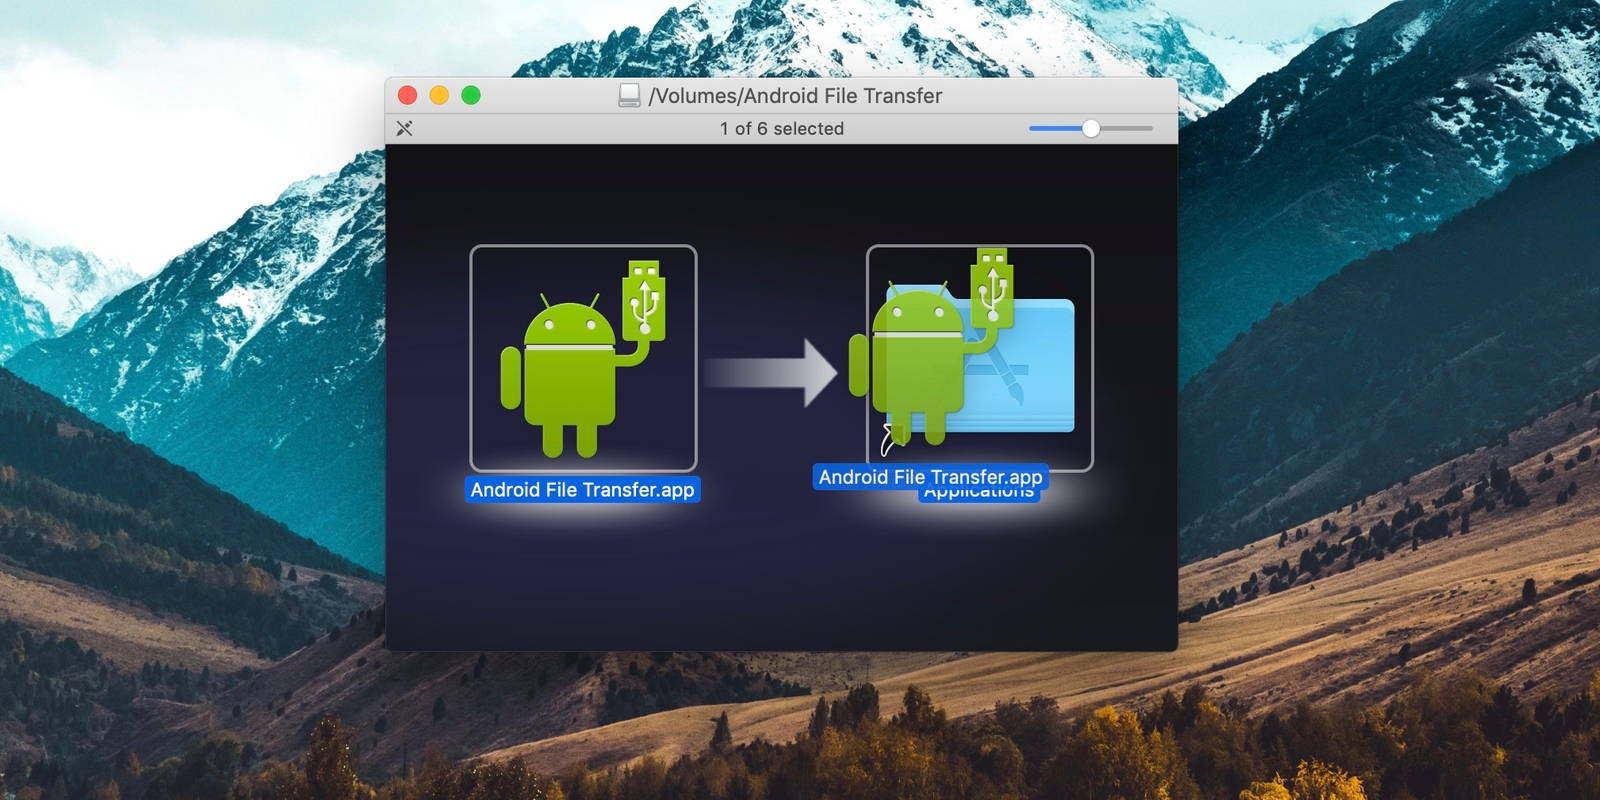Image resolution: width=1600 pixels, height=800 pixels.
Task: Click the crossed tools icon in the toolbar
Action: (404, 128)
